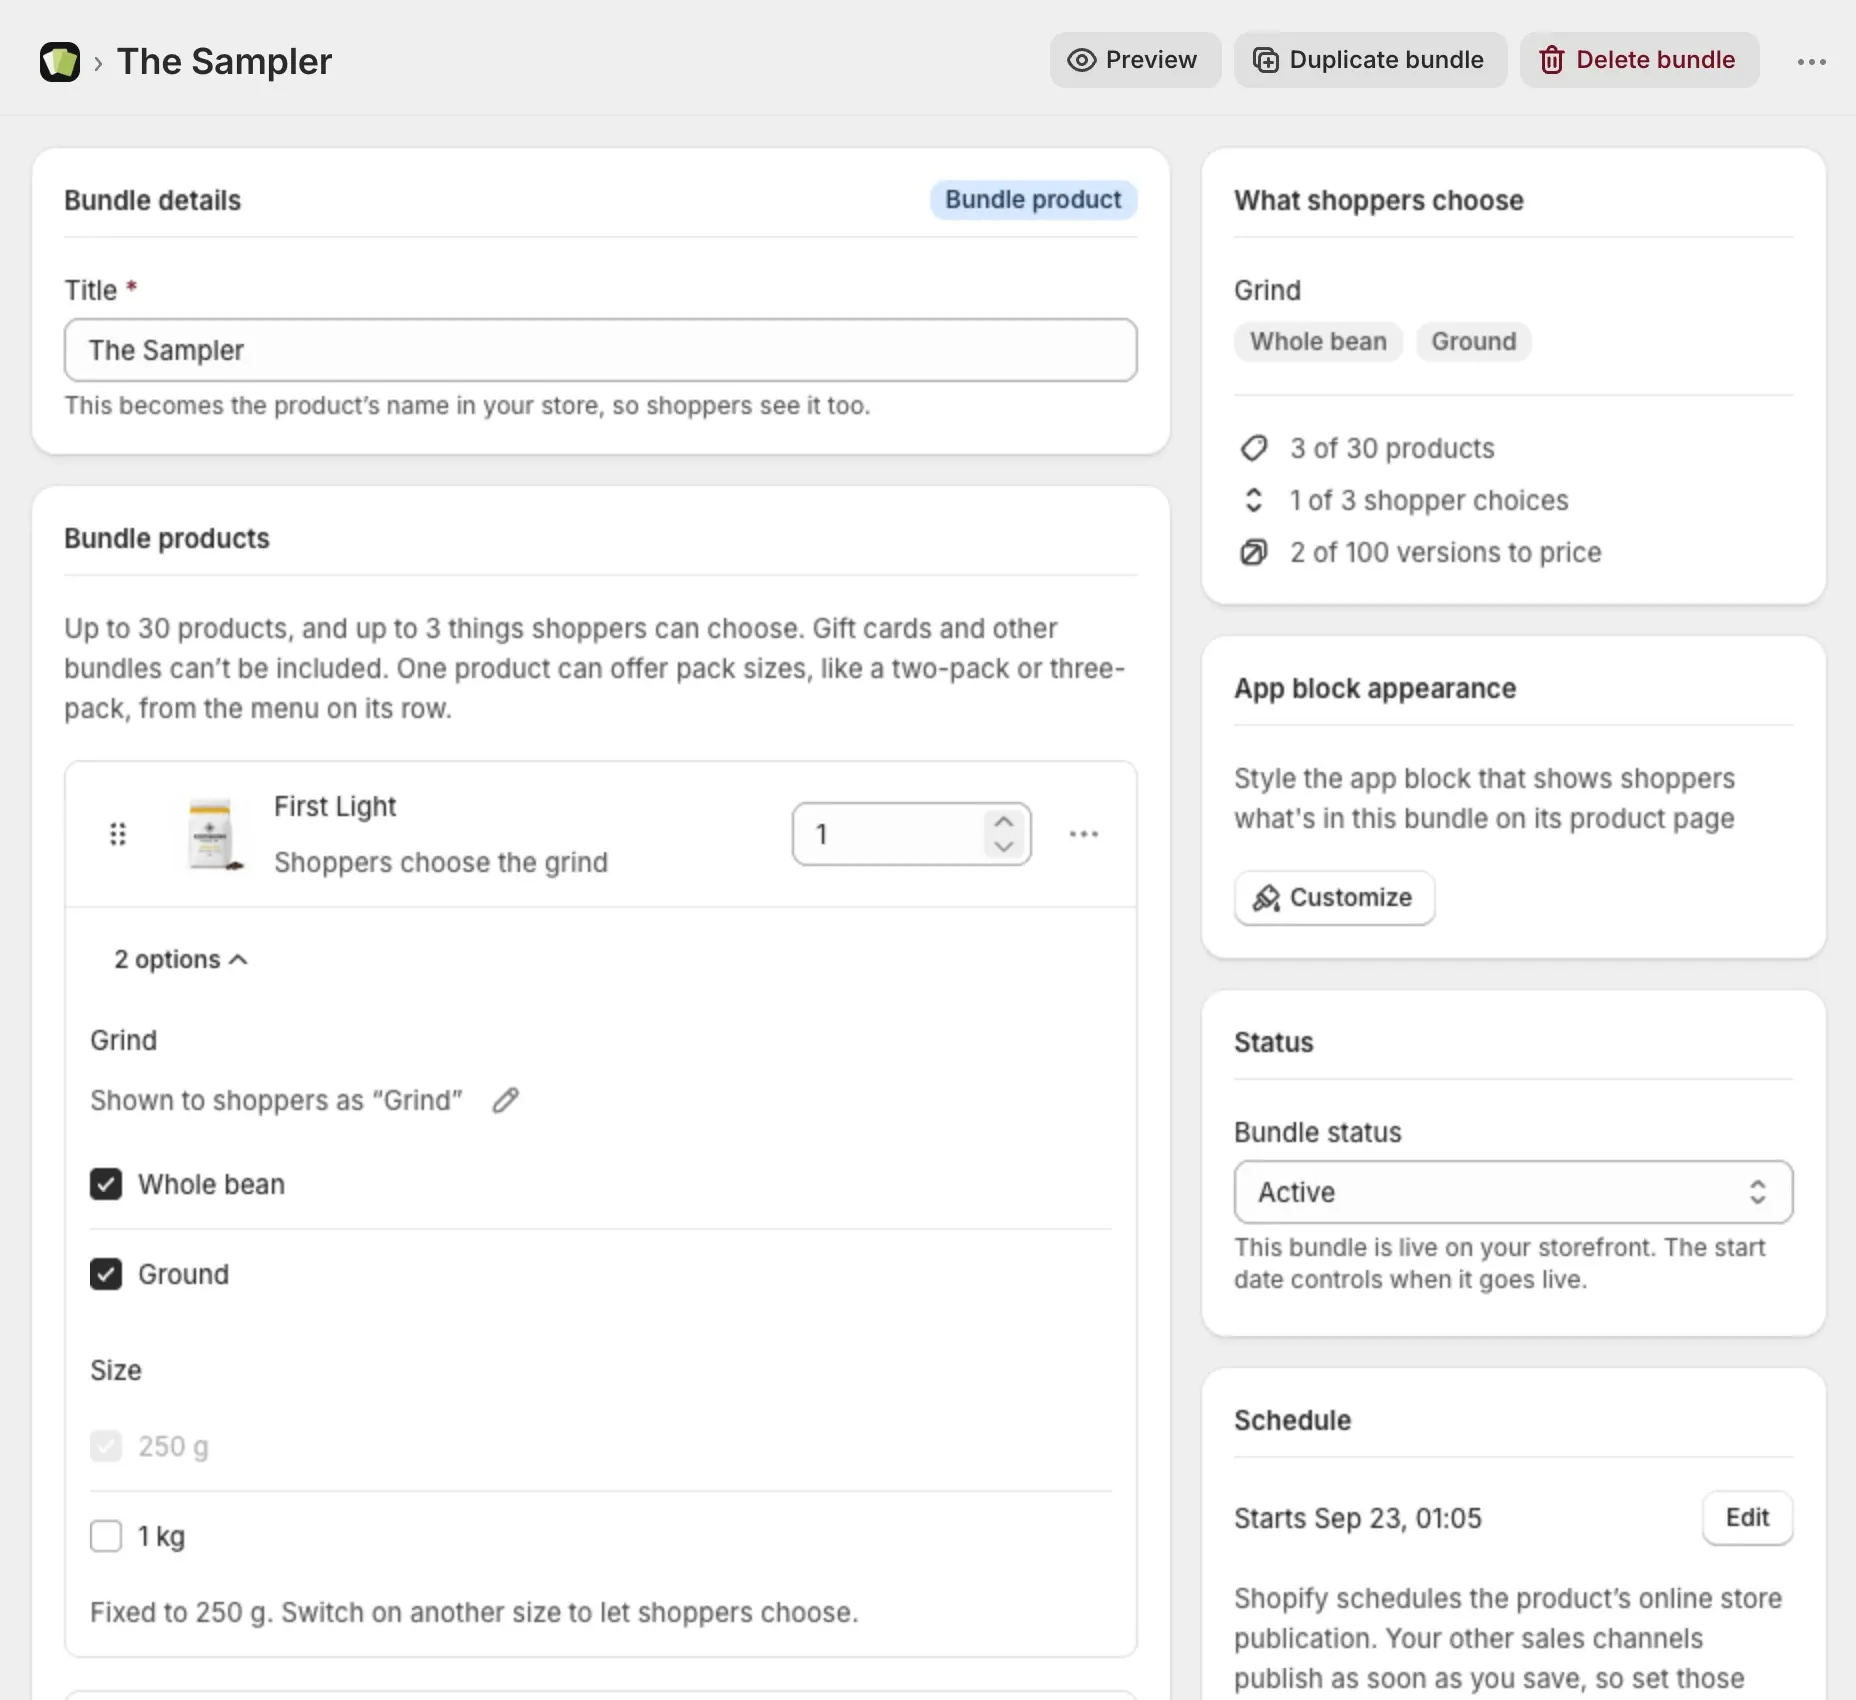Click the First Light quantity field
1856x1700 pixels.
coord(911,834)
